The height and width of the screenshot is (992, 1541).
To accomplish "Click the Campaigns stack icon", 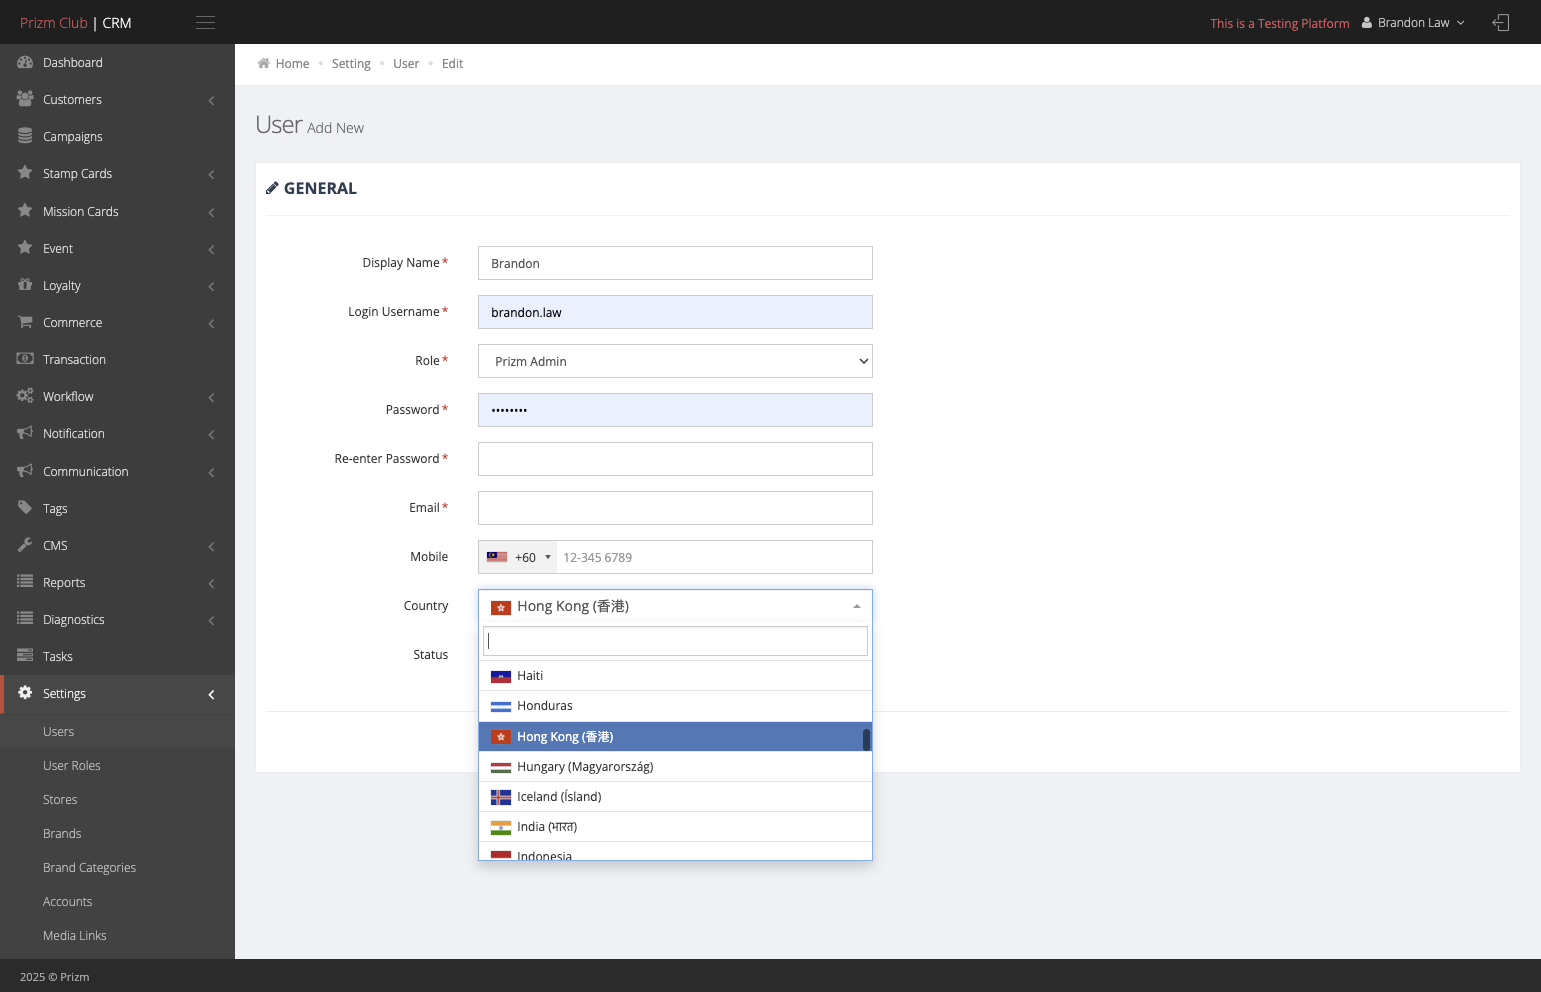I will [25, 136].
